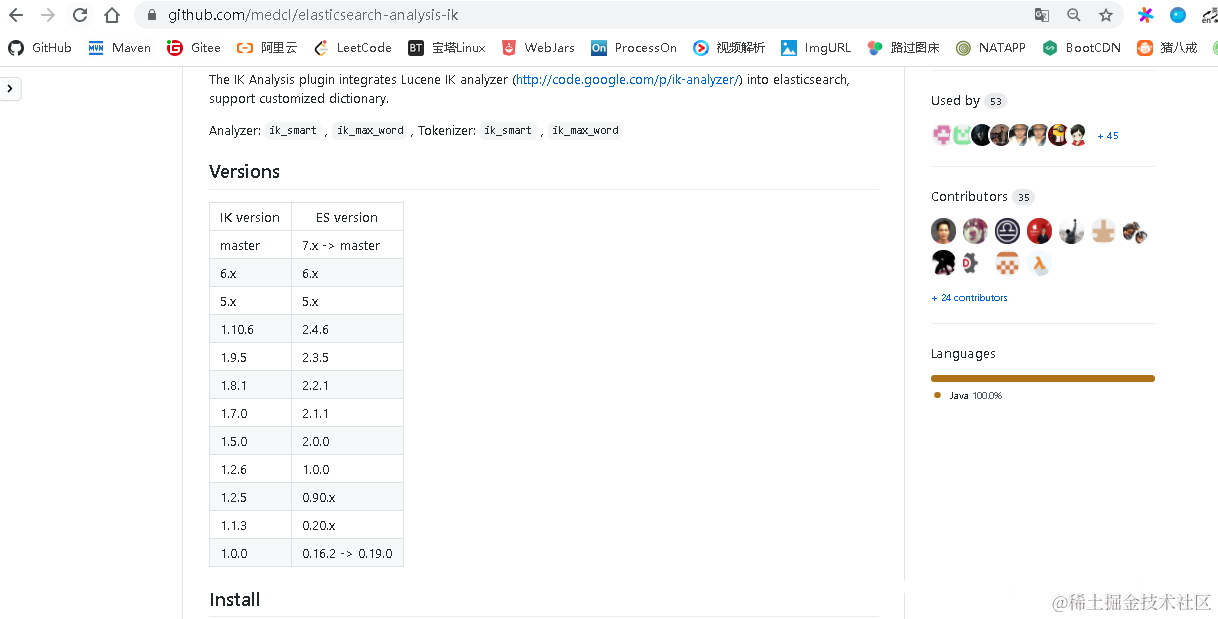The image size is (1218, 619).
Task: Click the padlock site info icon
Action: [x=152, y=15]
